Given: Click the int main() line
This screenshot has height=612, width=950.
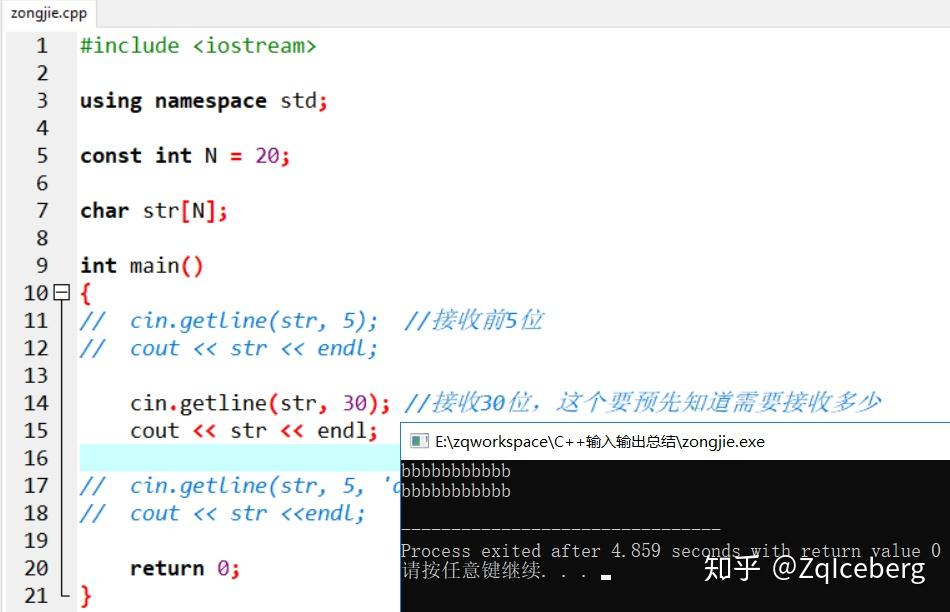Looking at the screenshot, I should 142,265.
